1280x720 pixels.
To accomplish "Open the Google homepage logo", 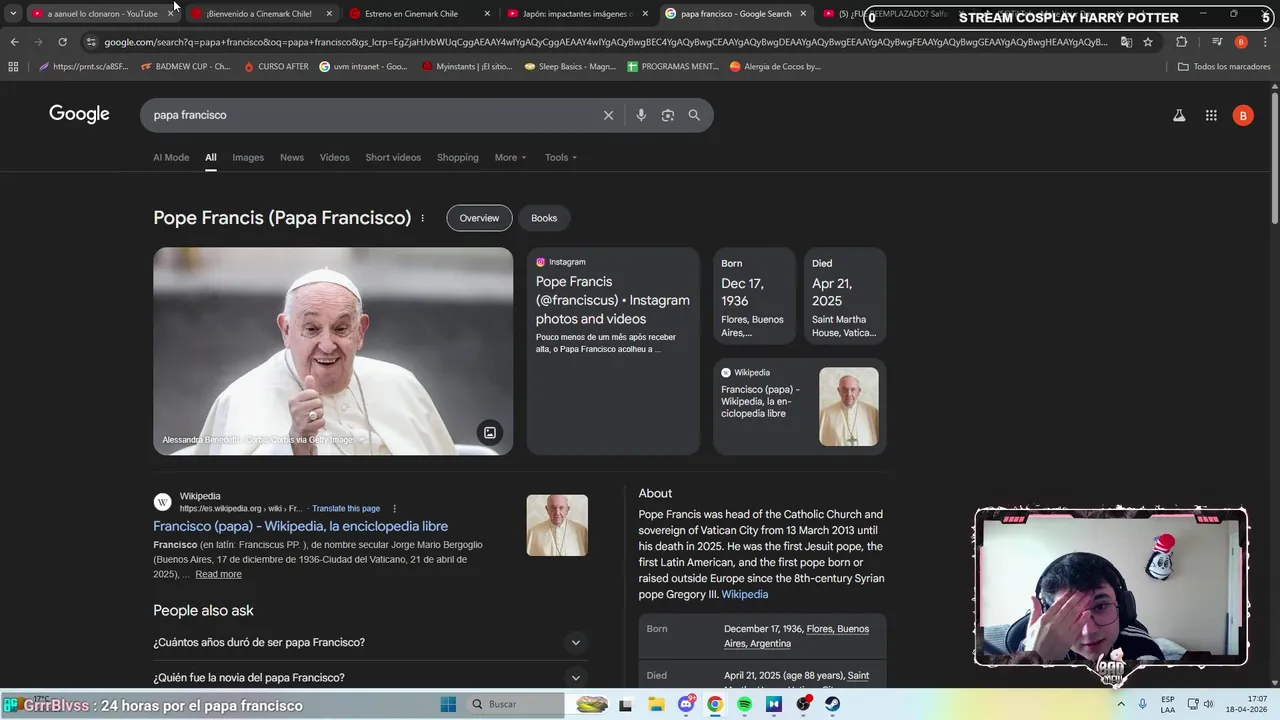I will click(79, 114).
